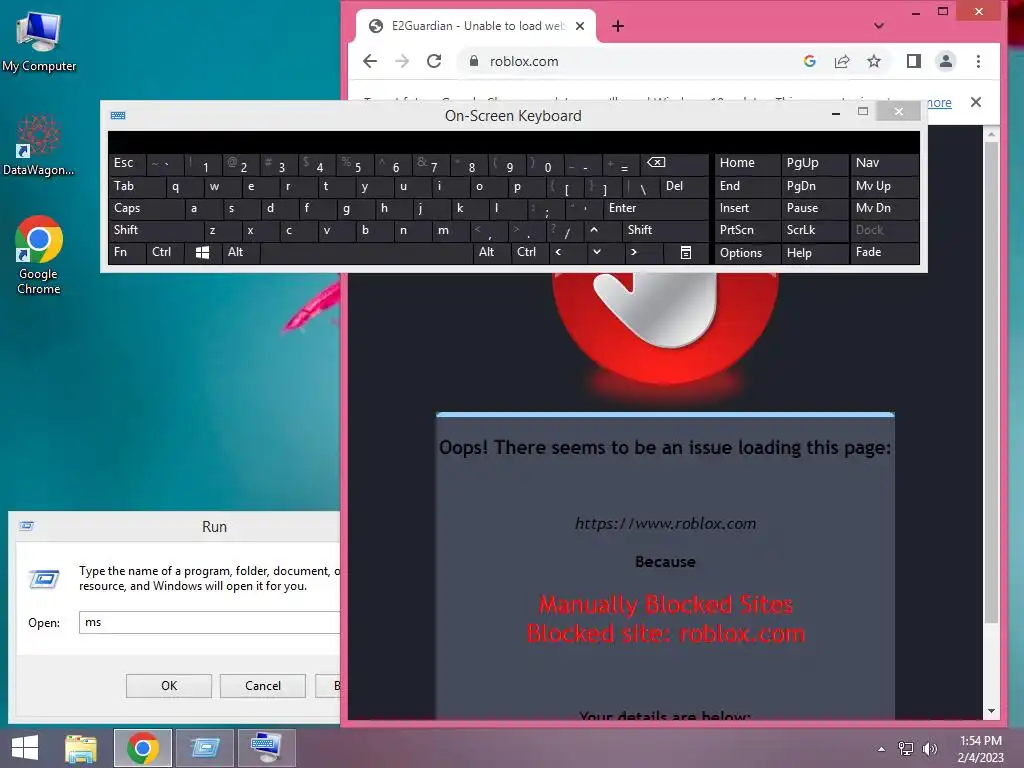Switch to Chrome using its taskbar icon
This screenshot has height=768, width=1024.
point(142,748)
